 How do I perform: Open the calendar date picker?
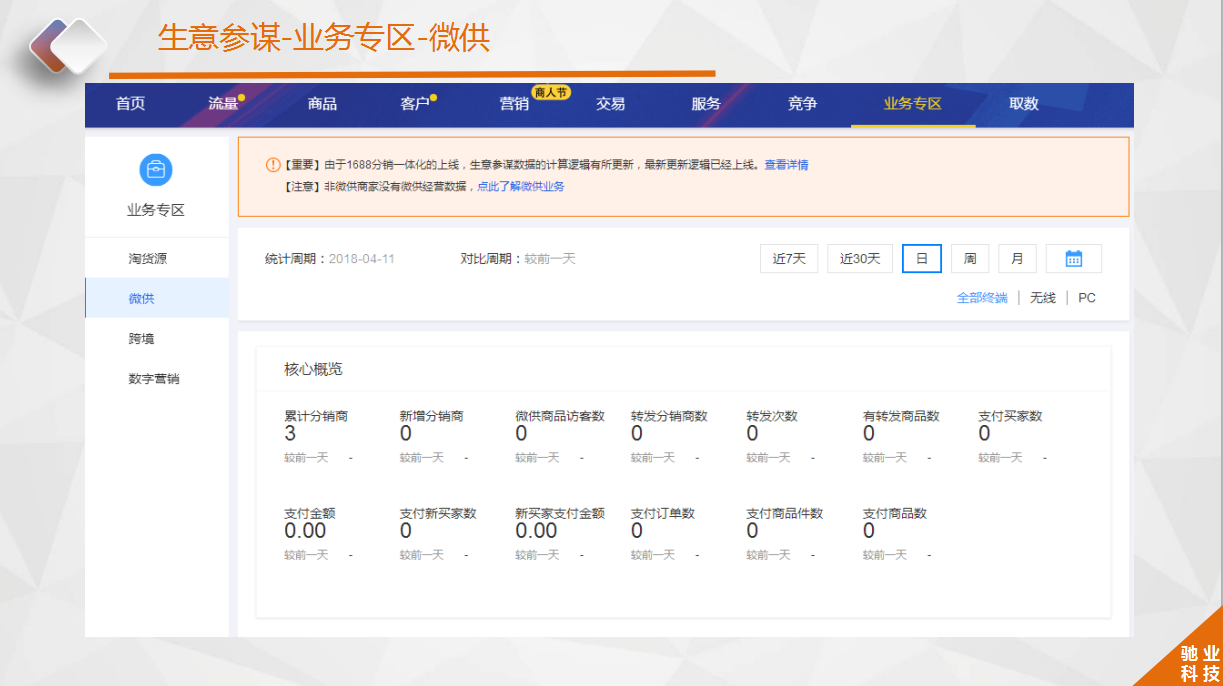point(1074,259)
